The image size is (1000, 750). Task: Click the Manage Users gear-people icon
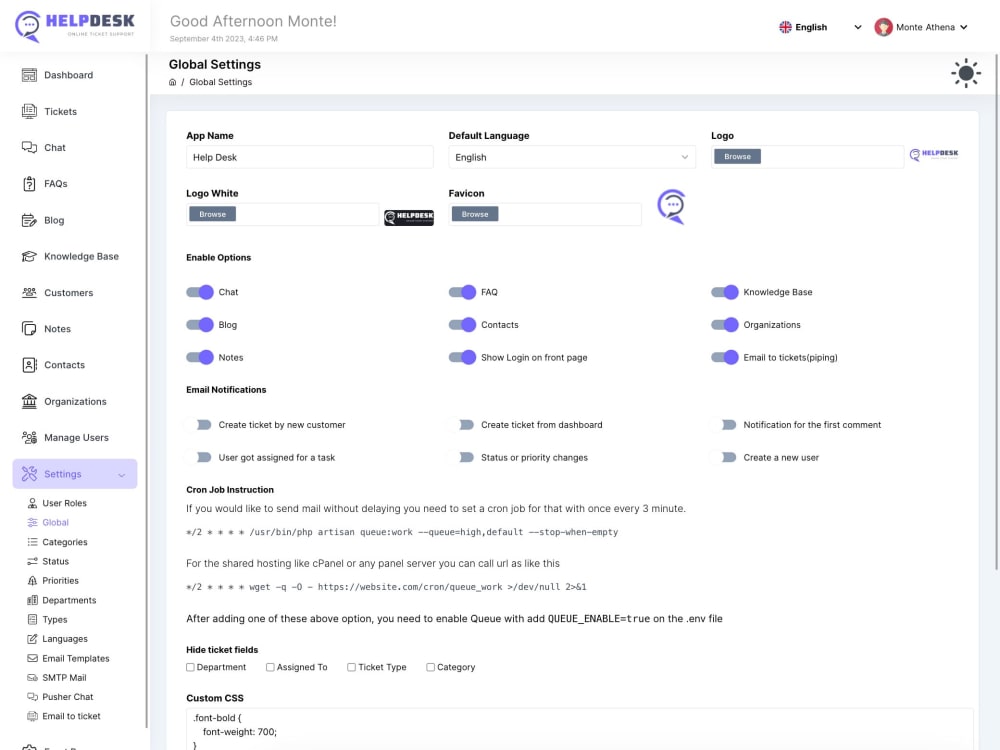[29, 438]
